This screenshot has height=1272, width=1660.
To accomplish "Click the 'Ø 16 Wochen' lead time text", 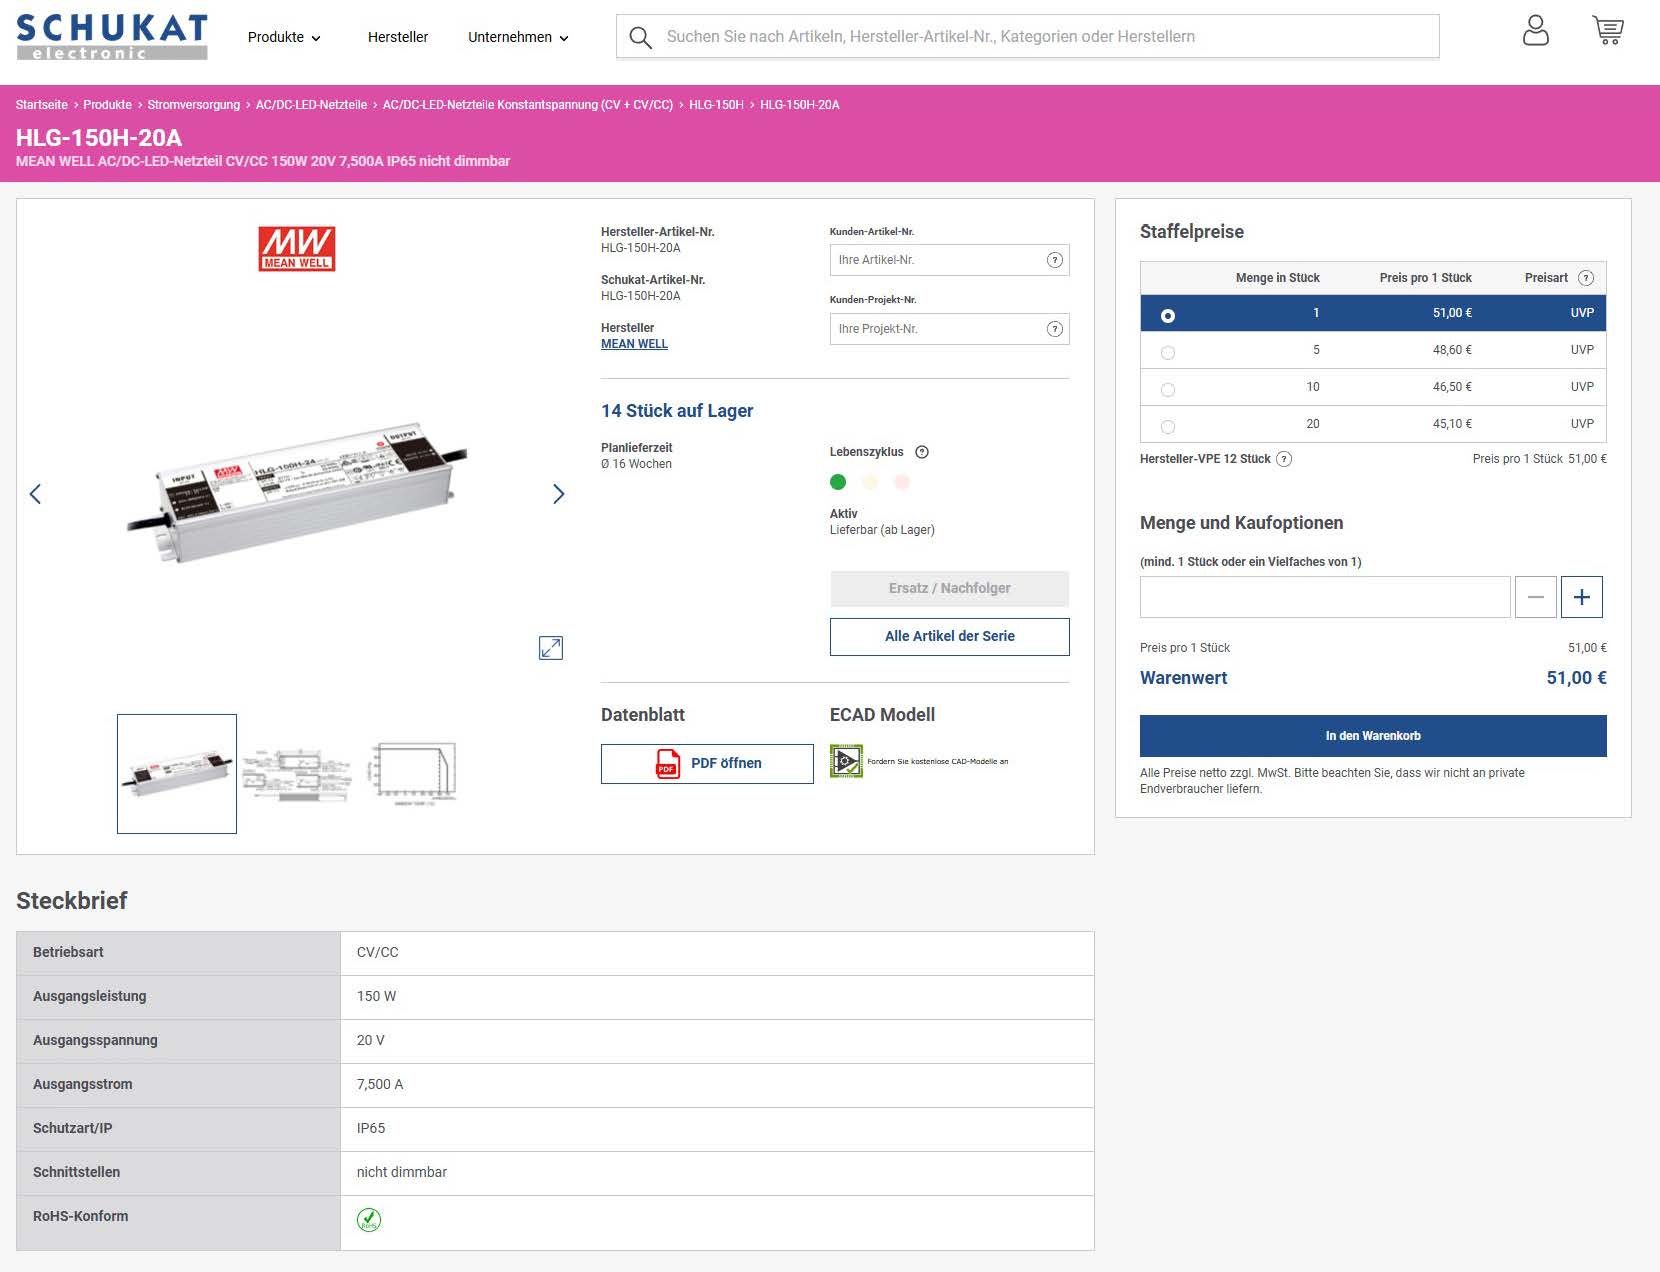I will (636, 464).
